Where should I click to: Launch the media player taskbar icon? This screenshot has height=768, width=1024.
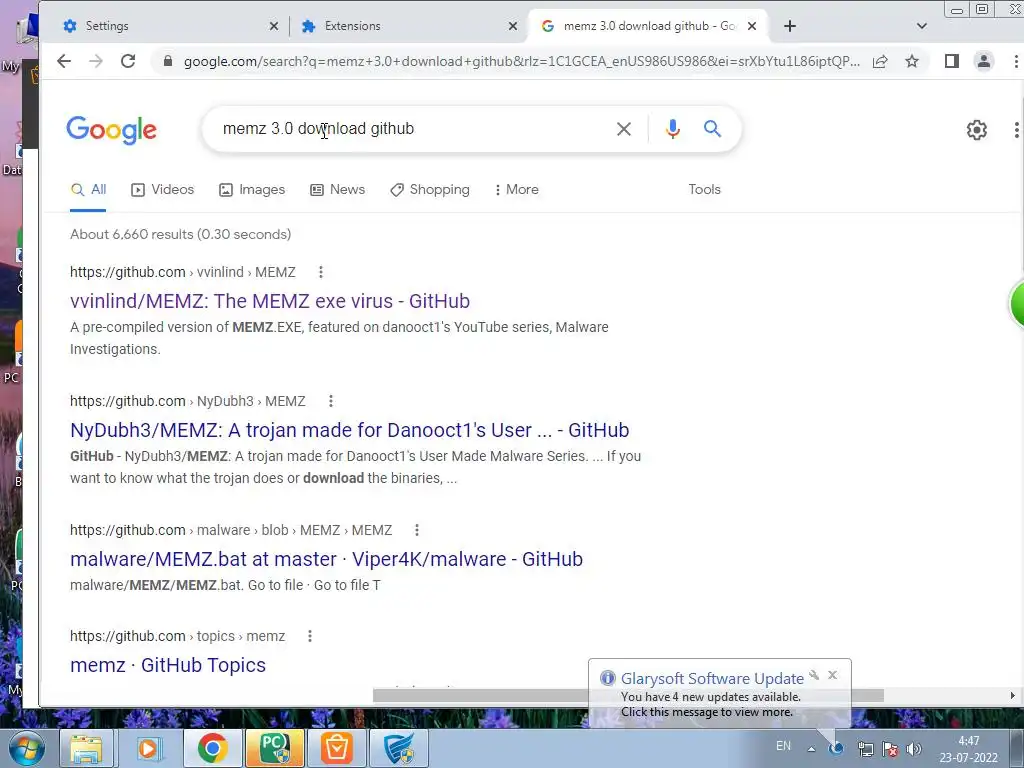(x=148, y=748)
